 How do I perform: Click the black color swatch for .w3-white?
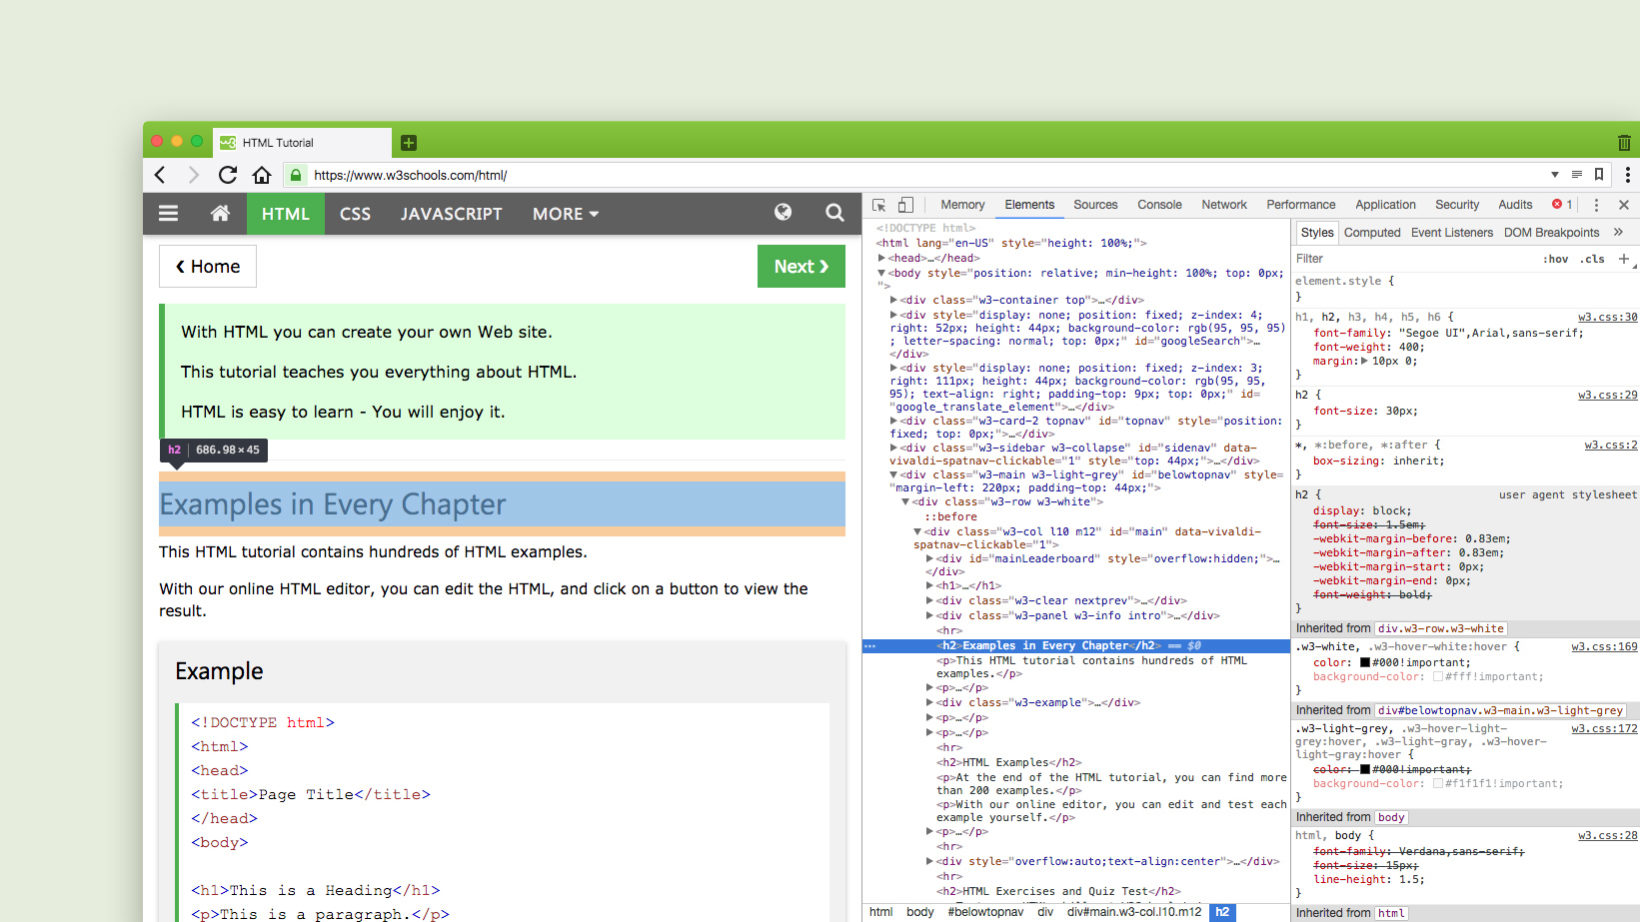1365,663
